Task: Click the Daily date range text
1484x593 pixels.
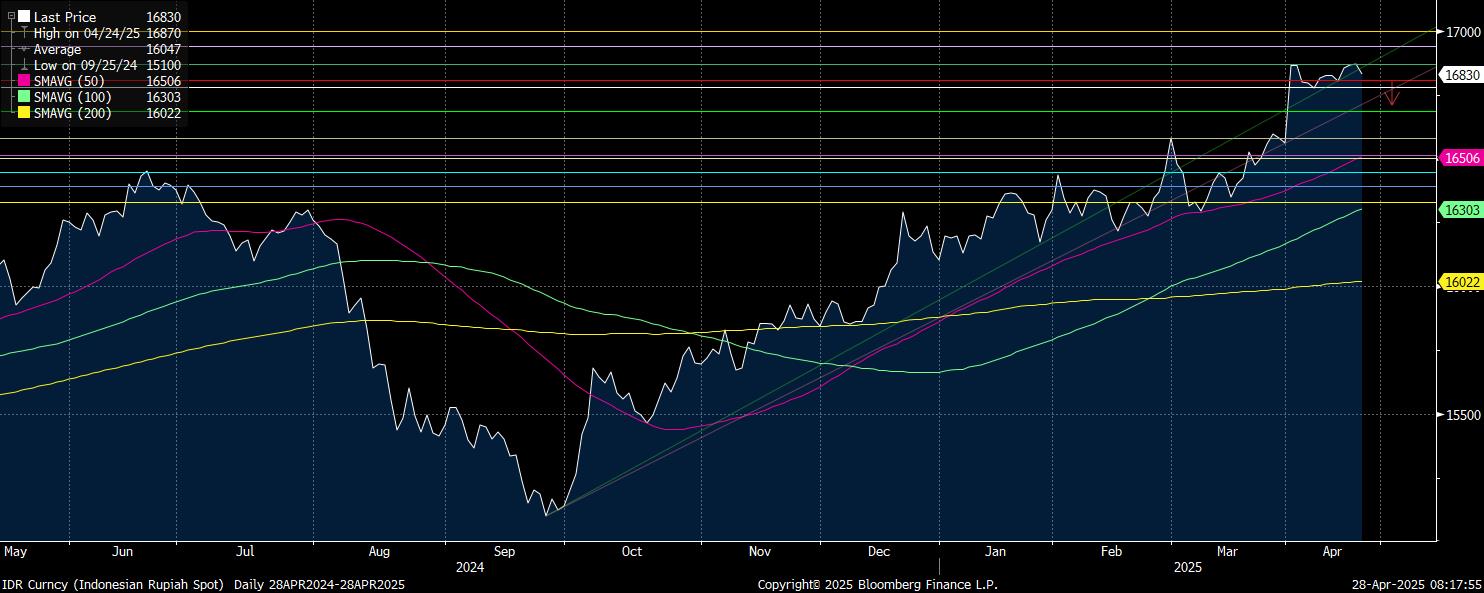Action: tap(319, 584)
